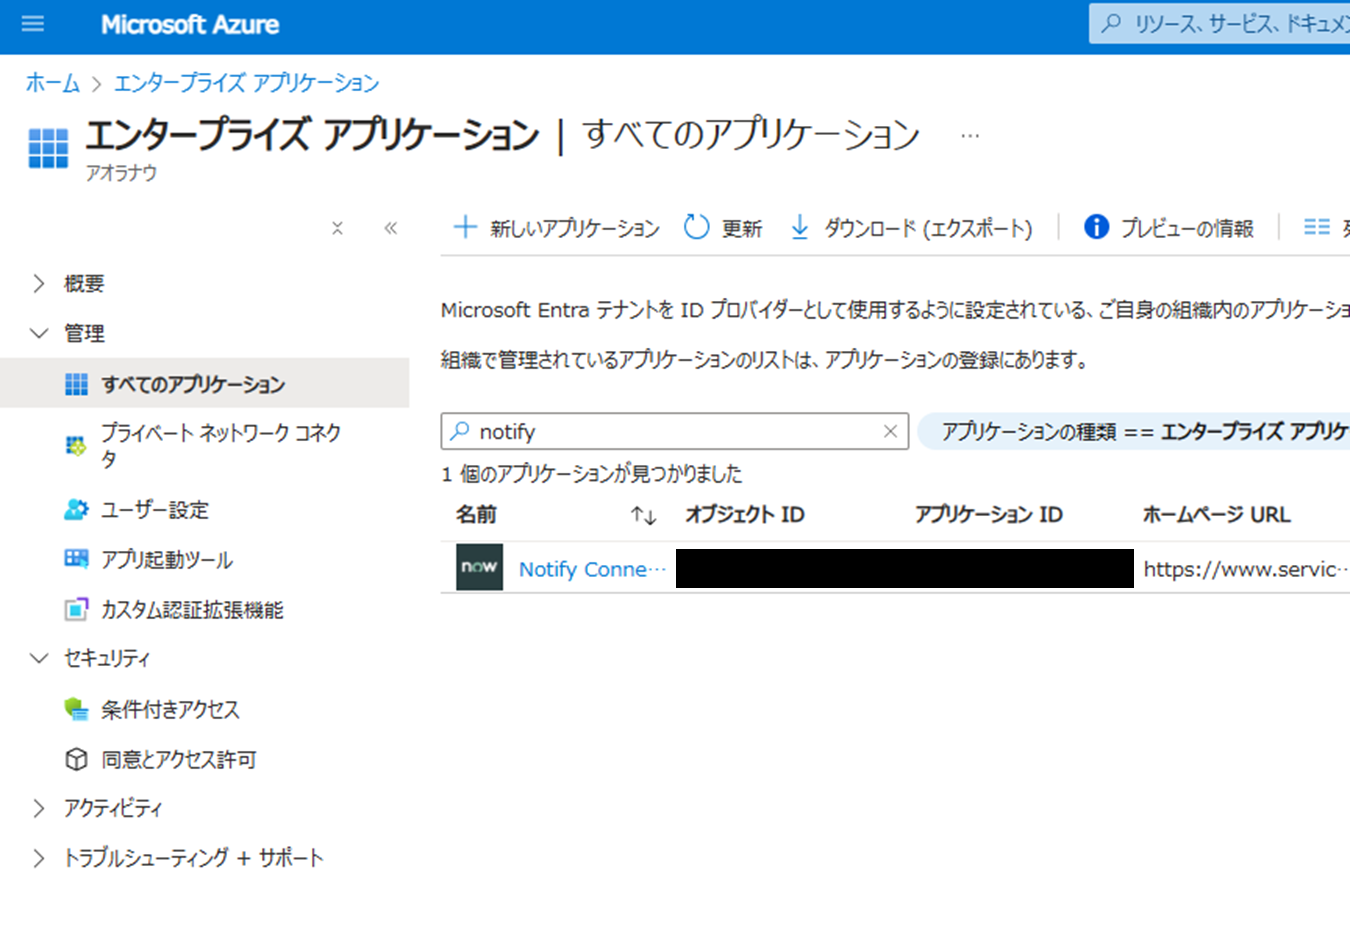Click ダウンロード (エクスポート) button
Viewport: 1350px width, 942px height.
(x=911, y=228)
